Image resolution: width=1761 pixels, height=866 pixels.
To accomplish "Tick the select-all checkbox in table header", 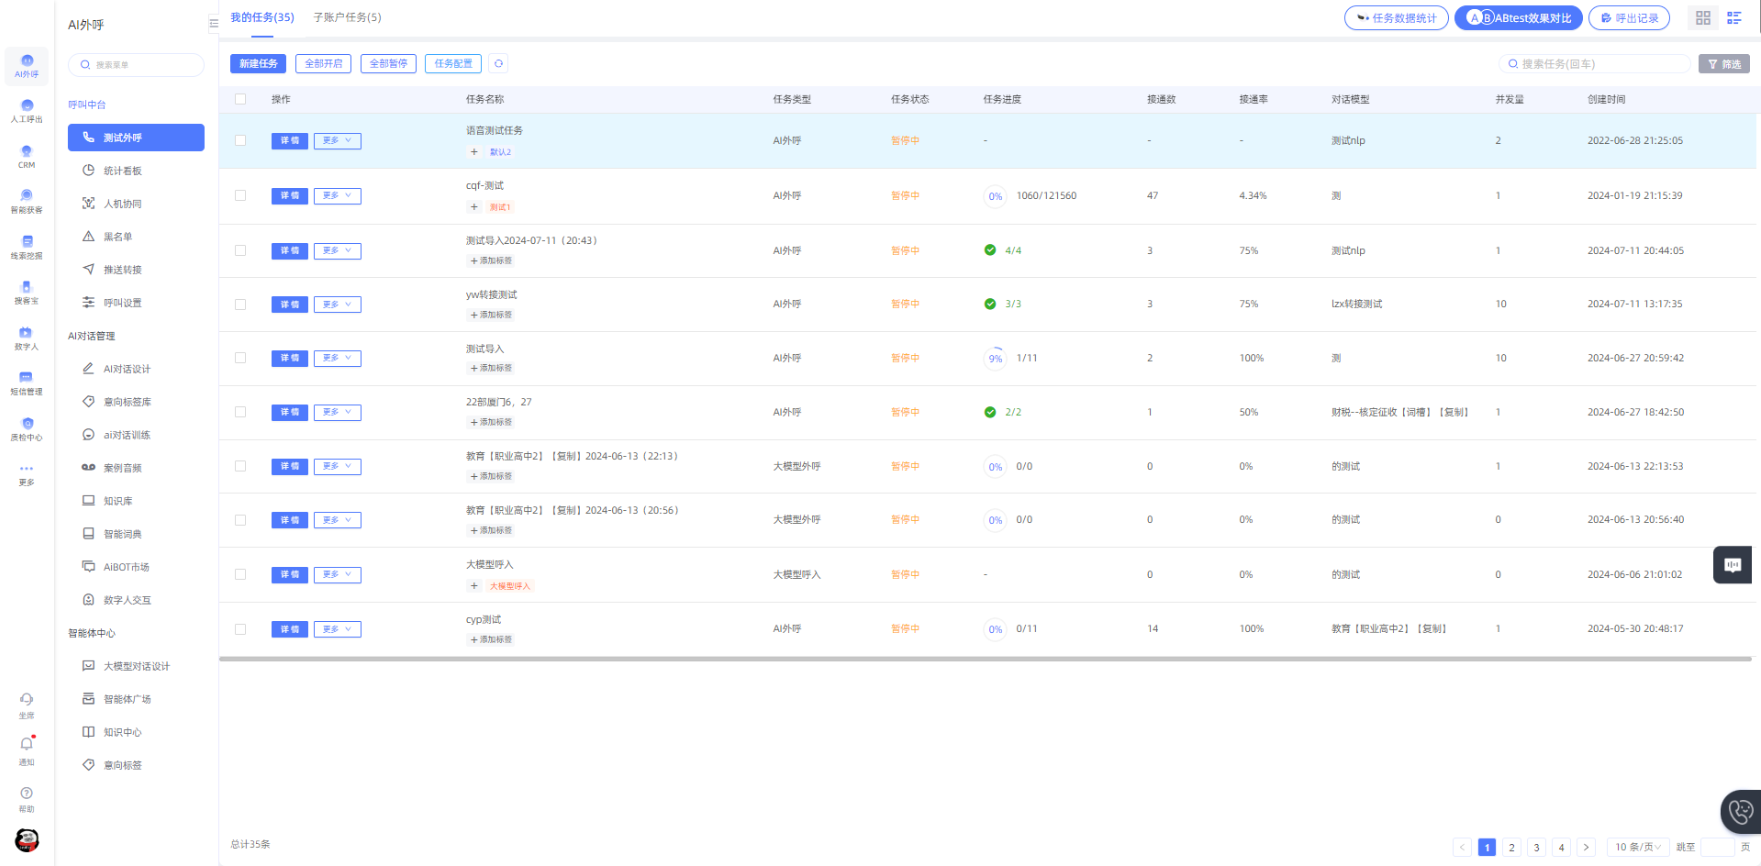I will (x=240, y=99).
